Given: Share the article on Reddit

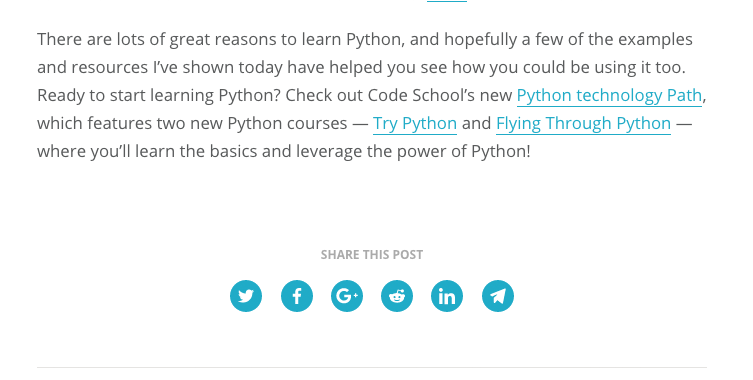Looking at the screenshot, I should pos(397,296).
